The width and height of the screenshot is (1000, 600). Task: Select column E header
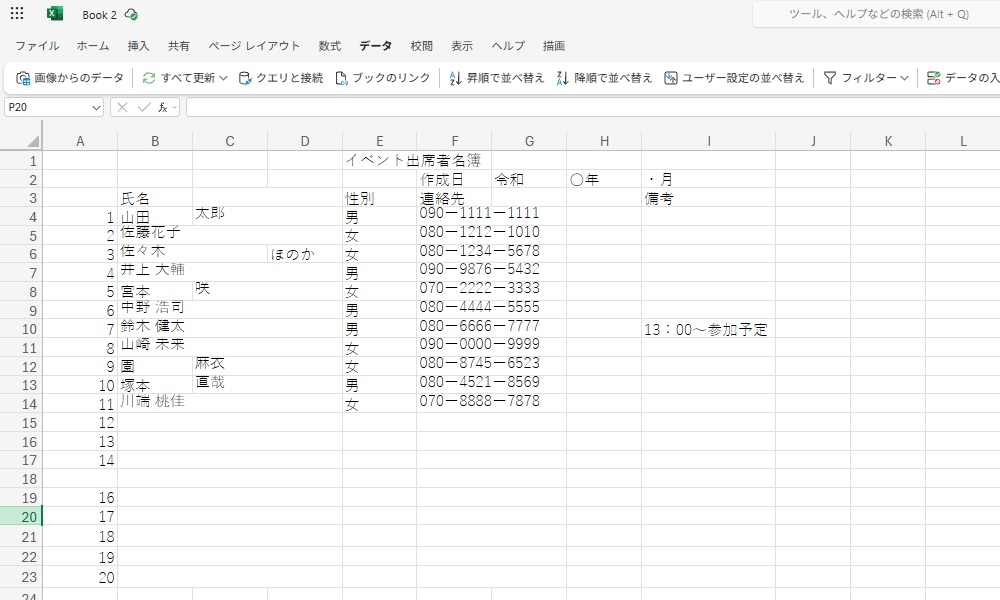click(379, 141)
